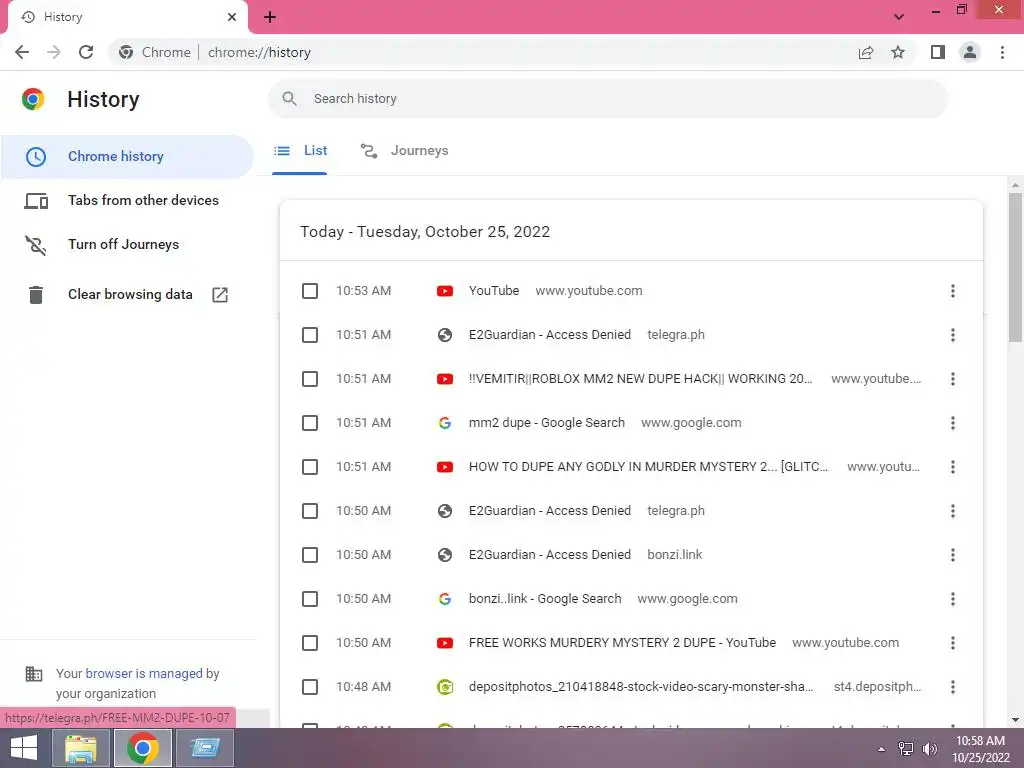Open 'HOW TO DUPE ANY GODLY' entry
This screenshot has height=768, width=1024.
click(x=648, y=467)
